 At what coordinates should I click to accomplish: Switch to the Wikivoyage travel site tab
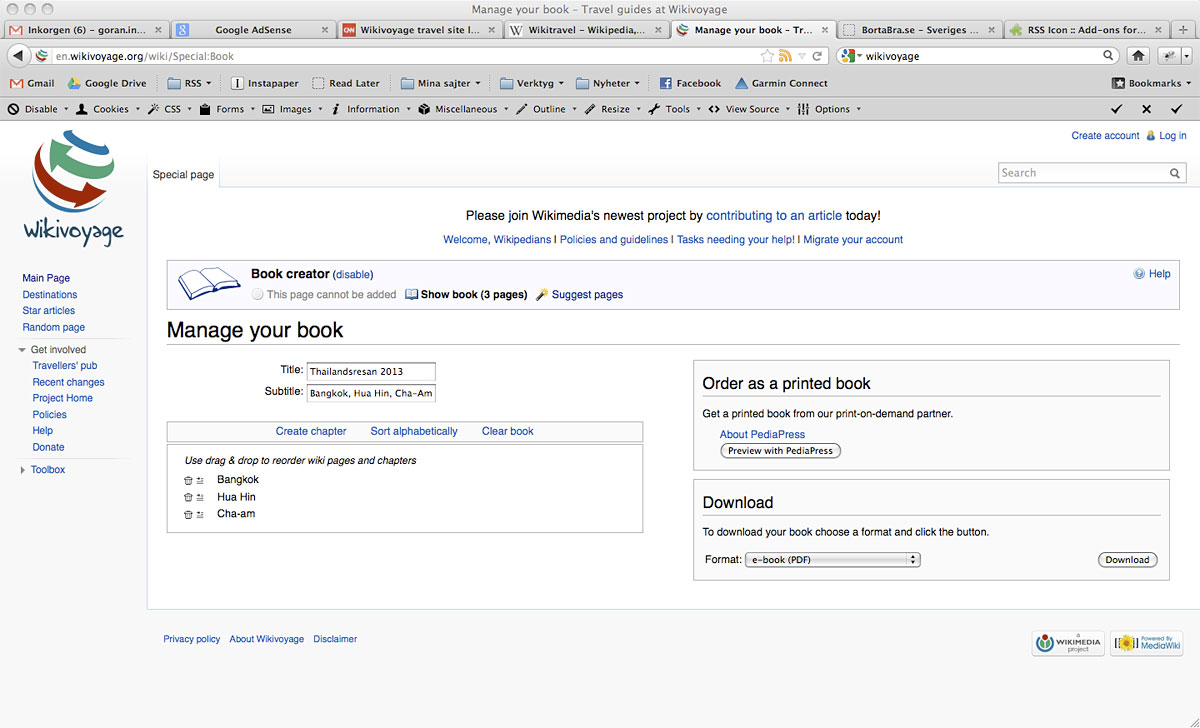click(419, 30)
